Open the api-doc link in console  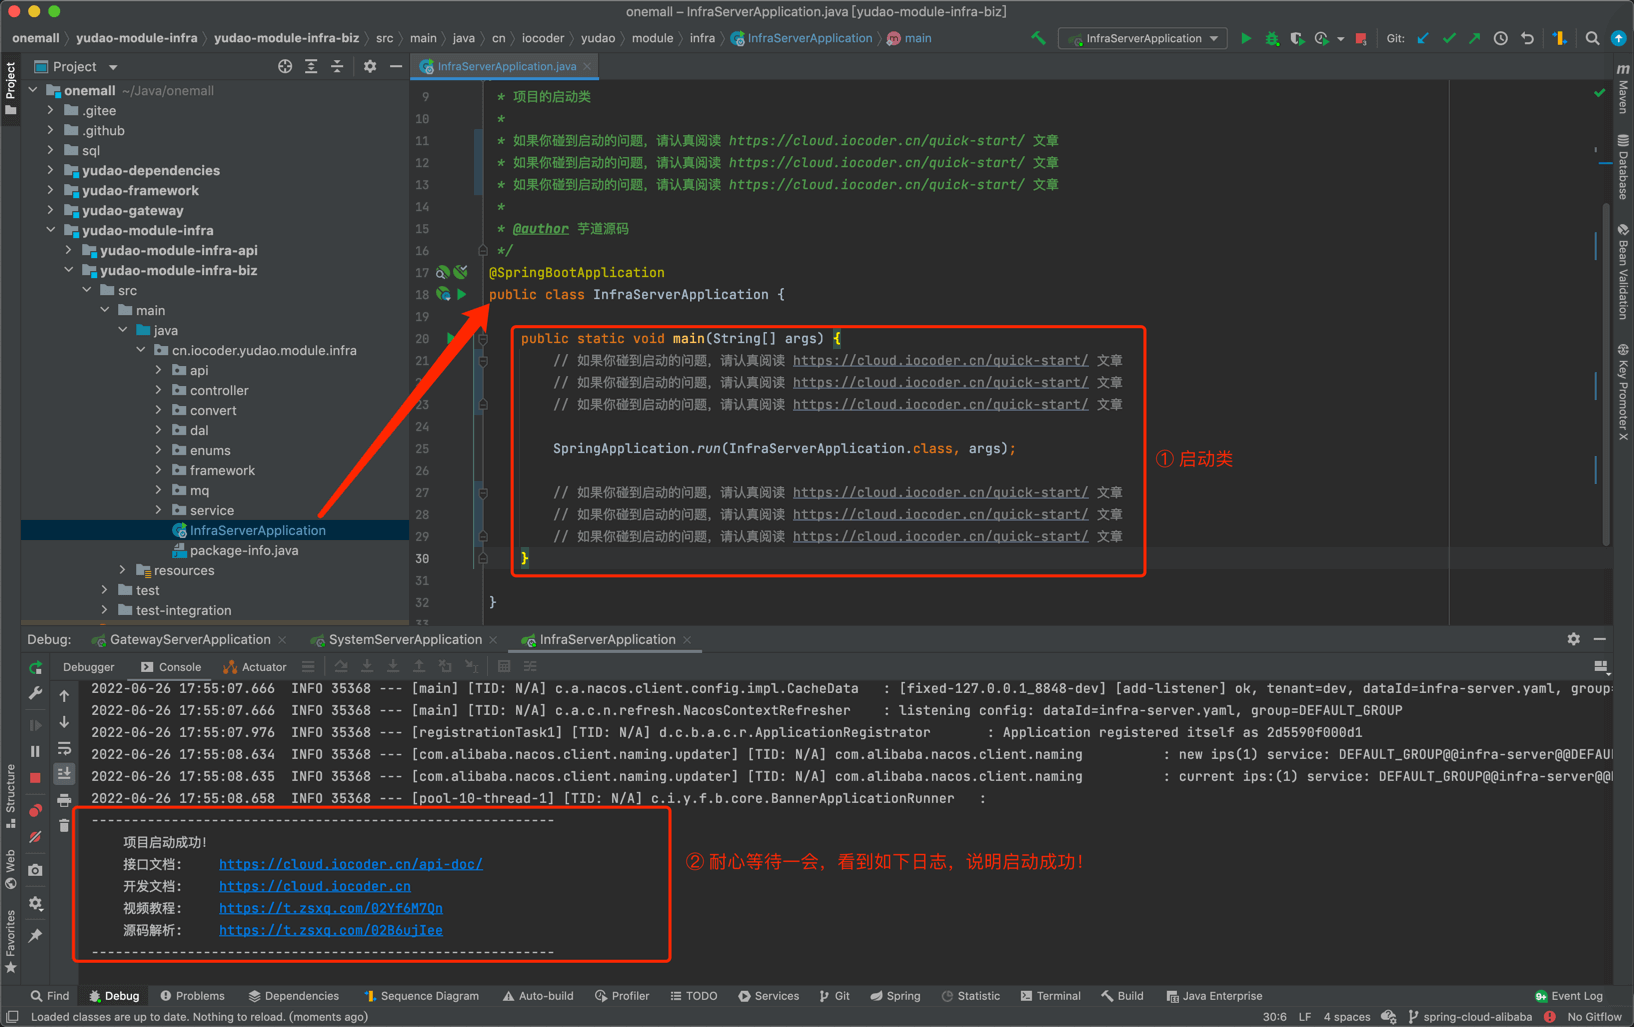350,865
